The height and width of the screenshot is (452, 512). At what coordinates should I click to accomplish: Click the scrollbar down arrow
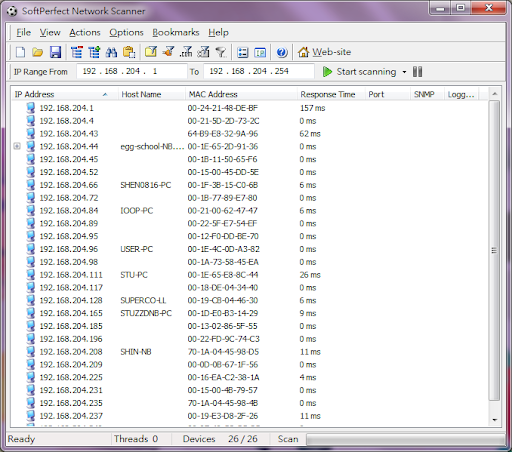(x=494, y=420)
